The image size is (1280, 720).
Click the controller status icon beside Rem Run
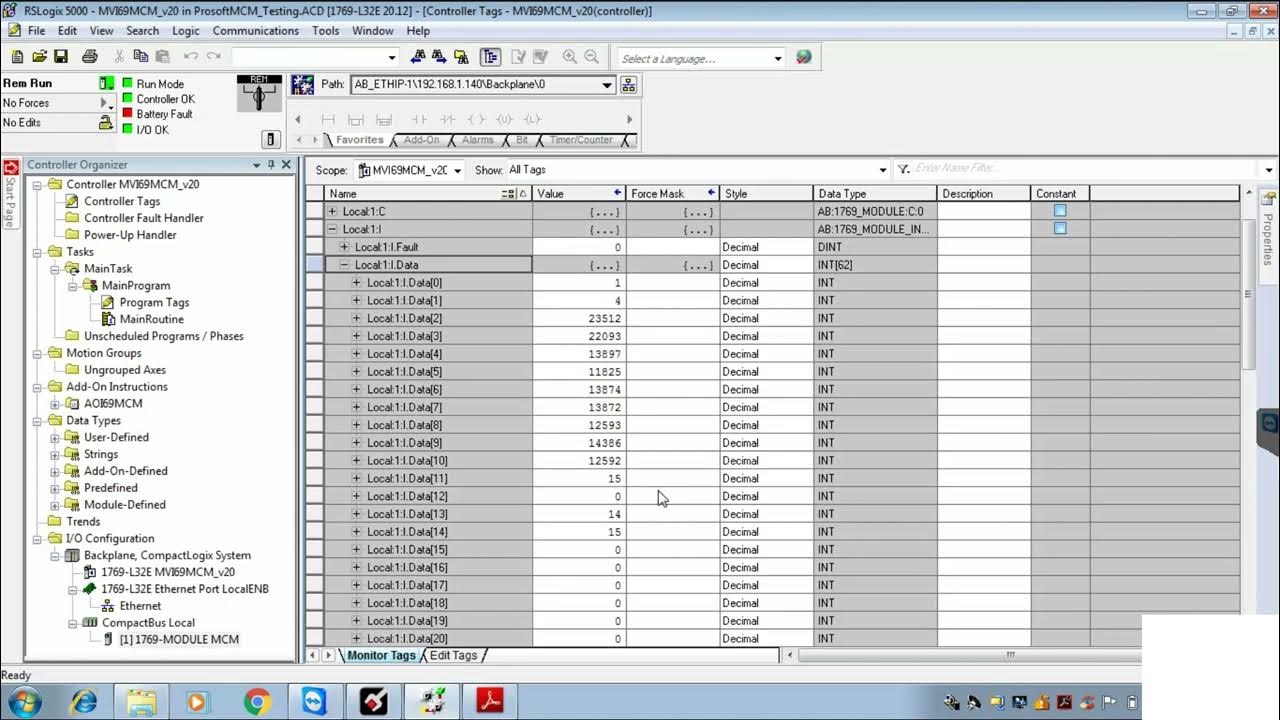pos(106,83)
